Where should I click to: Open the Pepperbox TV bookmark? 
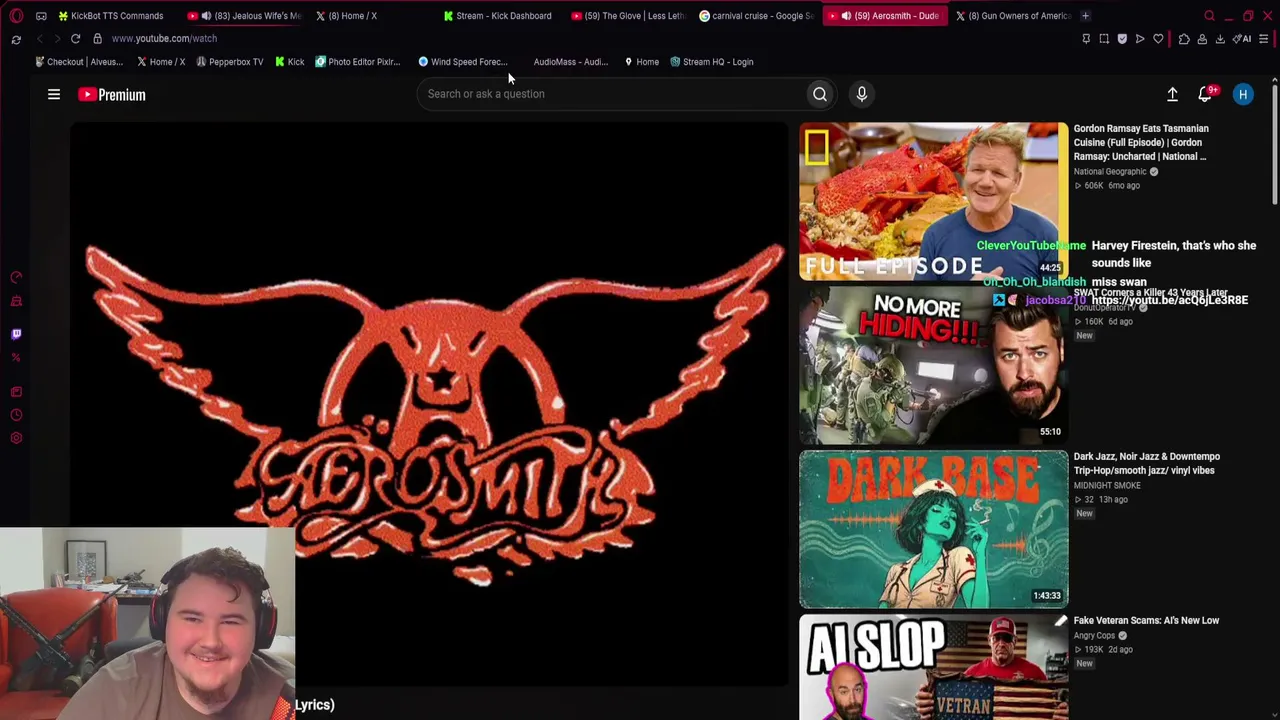[x=230, y=62]
